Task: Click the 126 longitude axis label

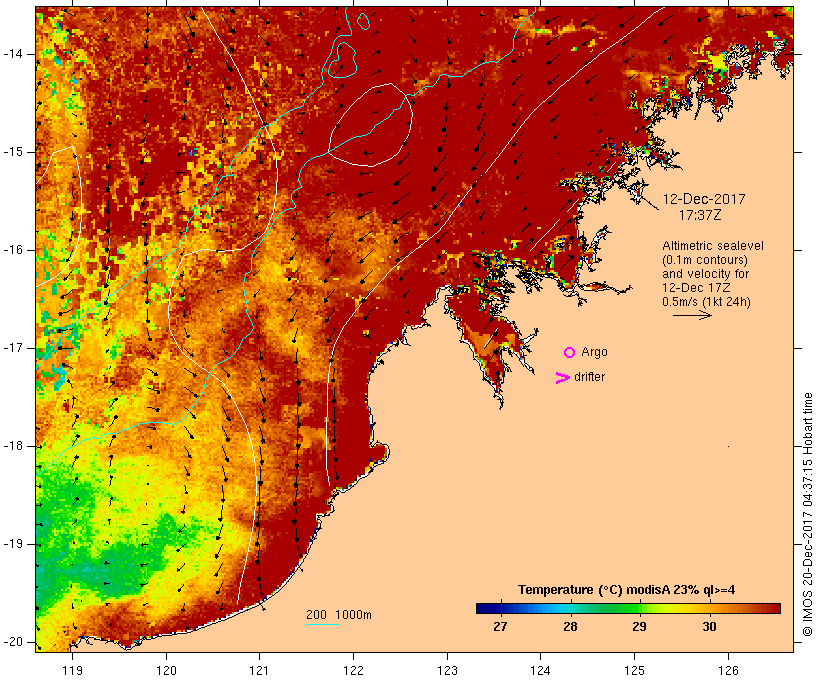Action: point(728,670)
